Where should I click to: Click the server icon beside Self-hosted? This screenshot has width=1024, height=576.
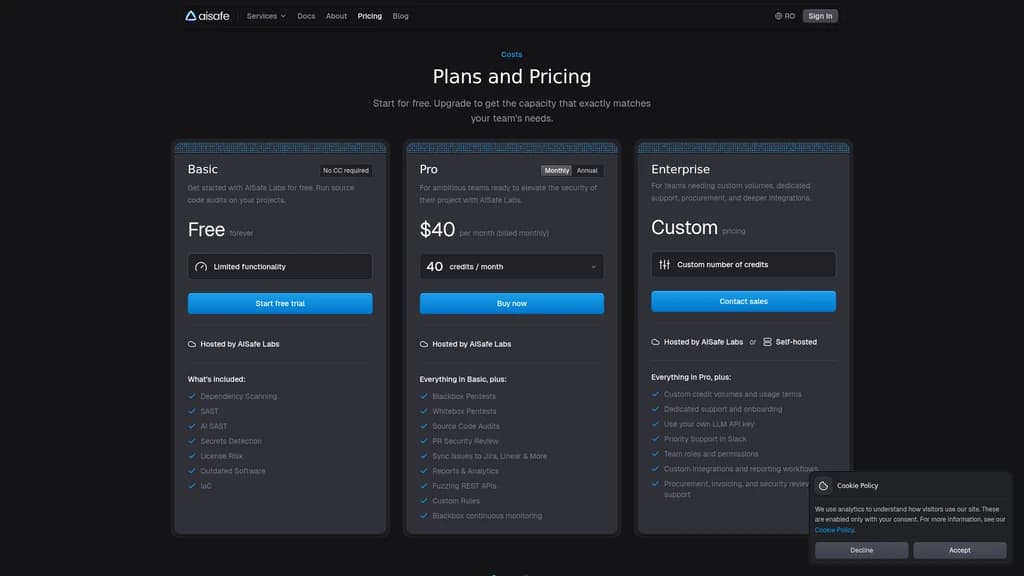click(767, 342)
